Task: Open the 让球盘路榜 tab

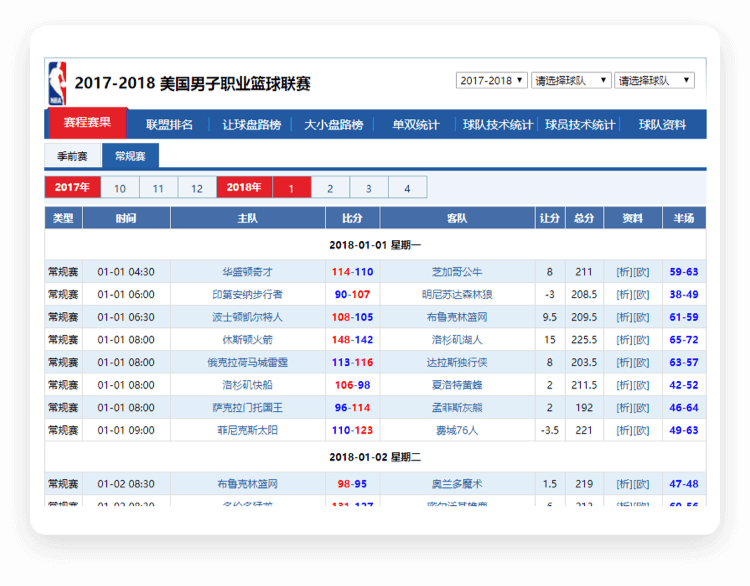Action: 251,125
